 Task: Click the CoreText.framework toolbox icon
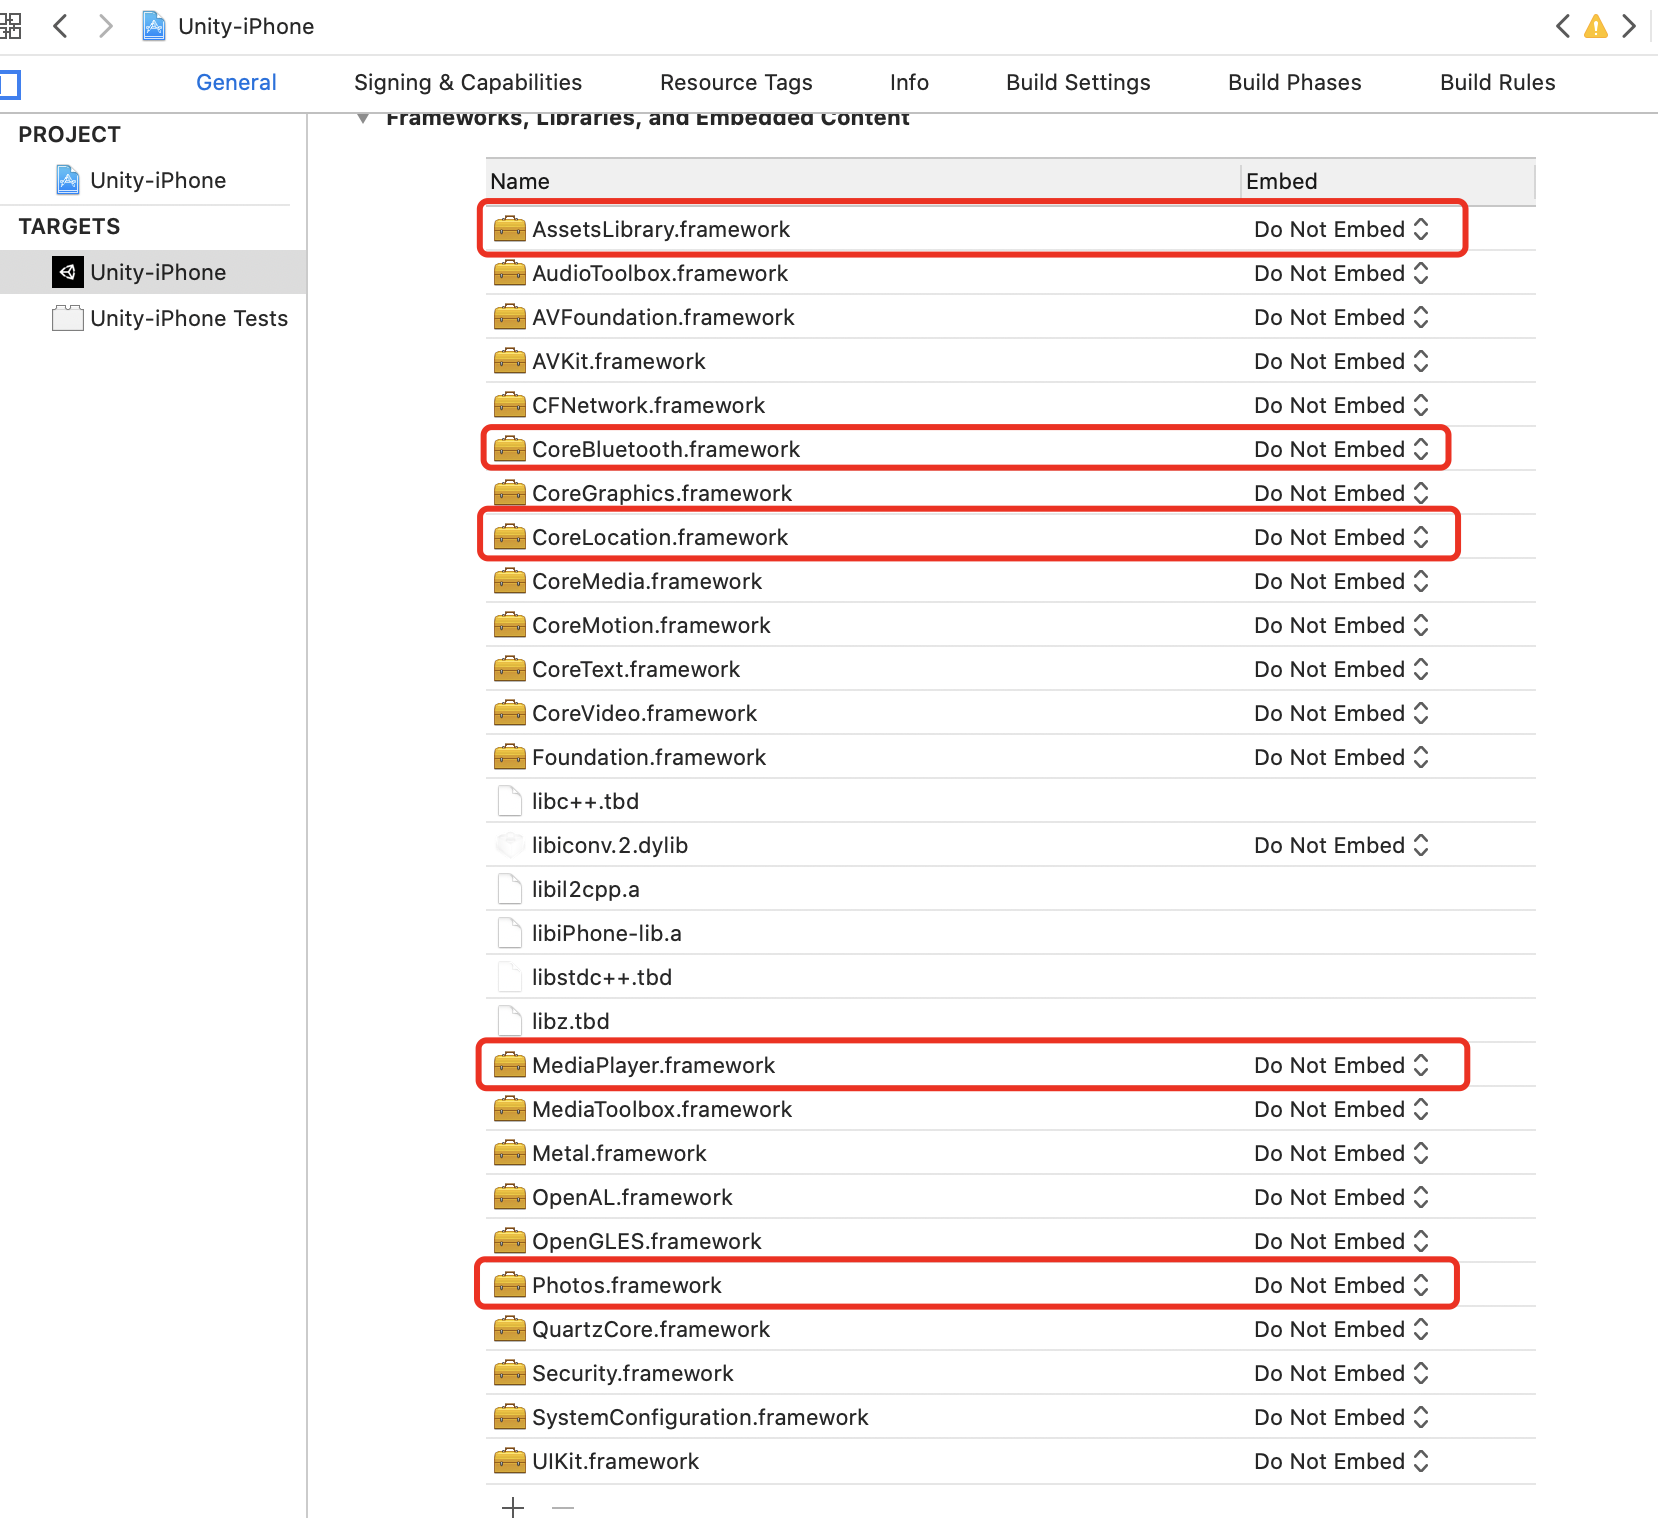coord(510,668)
